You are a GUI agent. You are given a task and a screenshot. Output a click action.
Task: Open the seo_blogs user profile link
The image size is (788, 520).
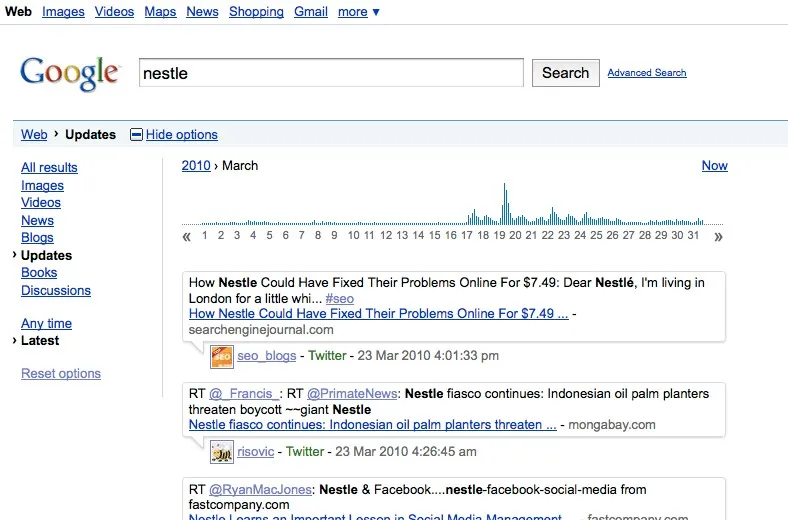[267, 356]
